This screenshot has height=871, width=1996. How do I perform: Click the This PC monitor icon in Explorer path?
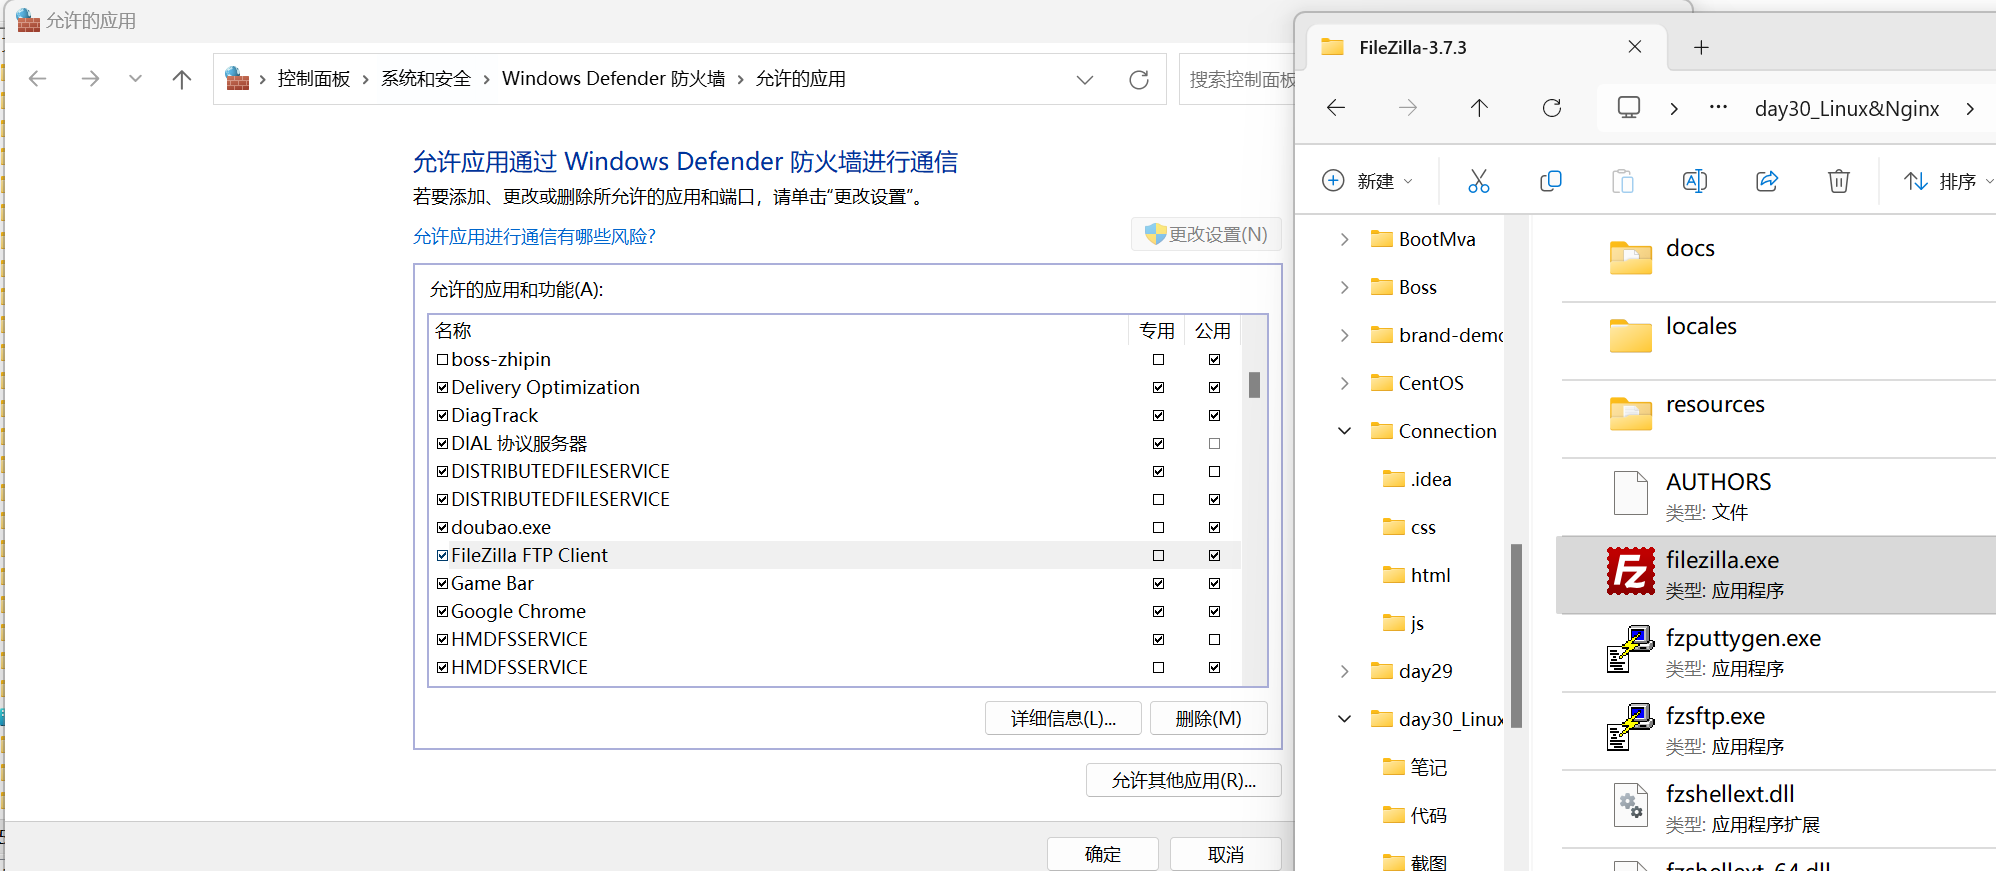(1629, 107)
